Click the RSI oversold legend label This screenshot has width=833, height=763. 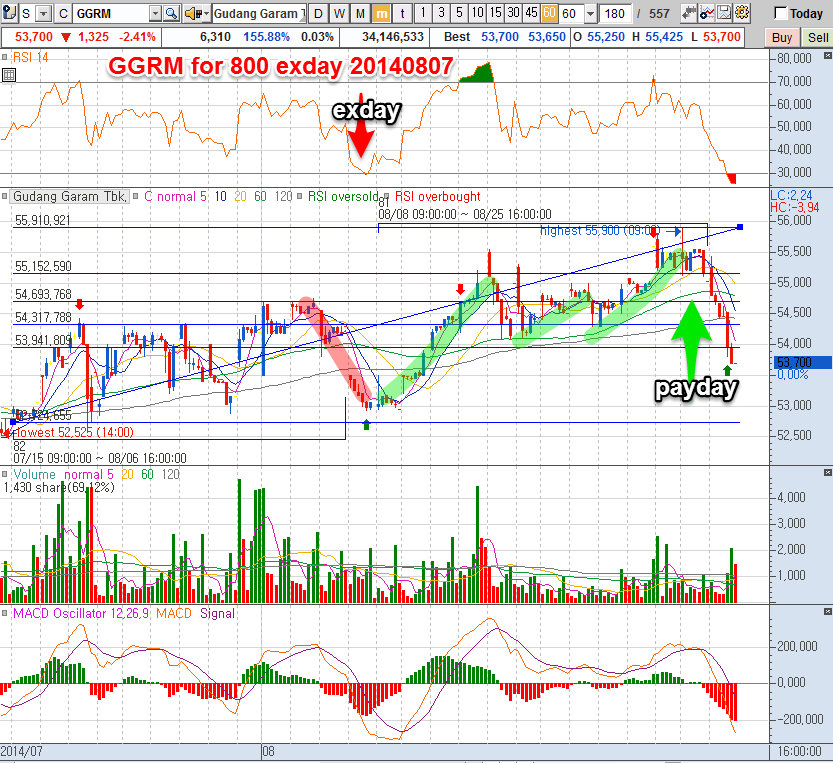[343, 197]
